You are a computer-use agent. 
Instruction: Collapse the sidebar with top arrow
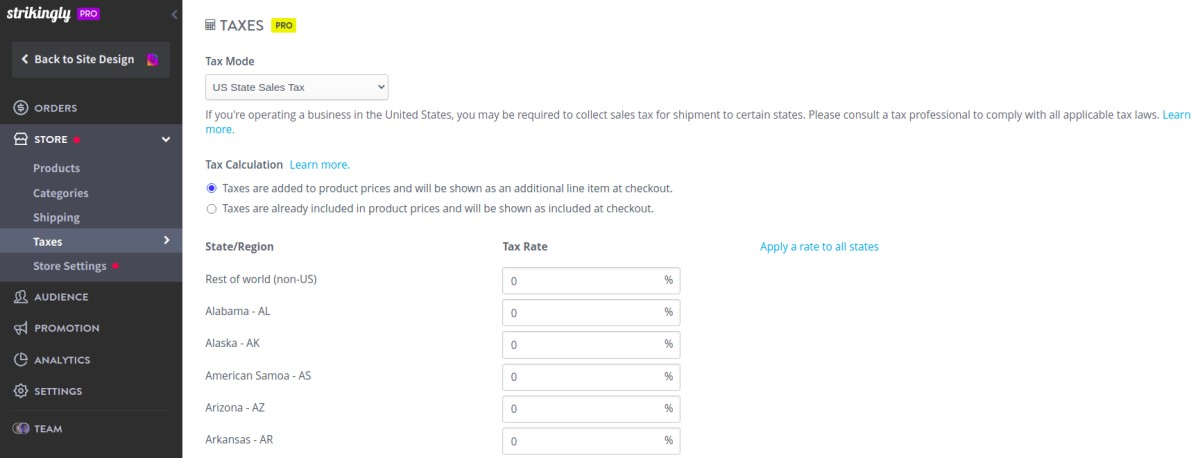pos(175,15)
